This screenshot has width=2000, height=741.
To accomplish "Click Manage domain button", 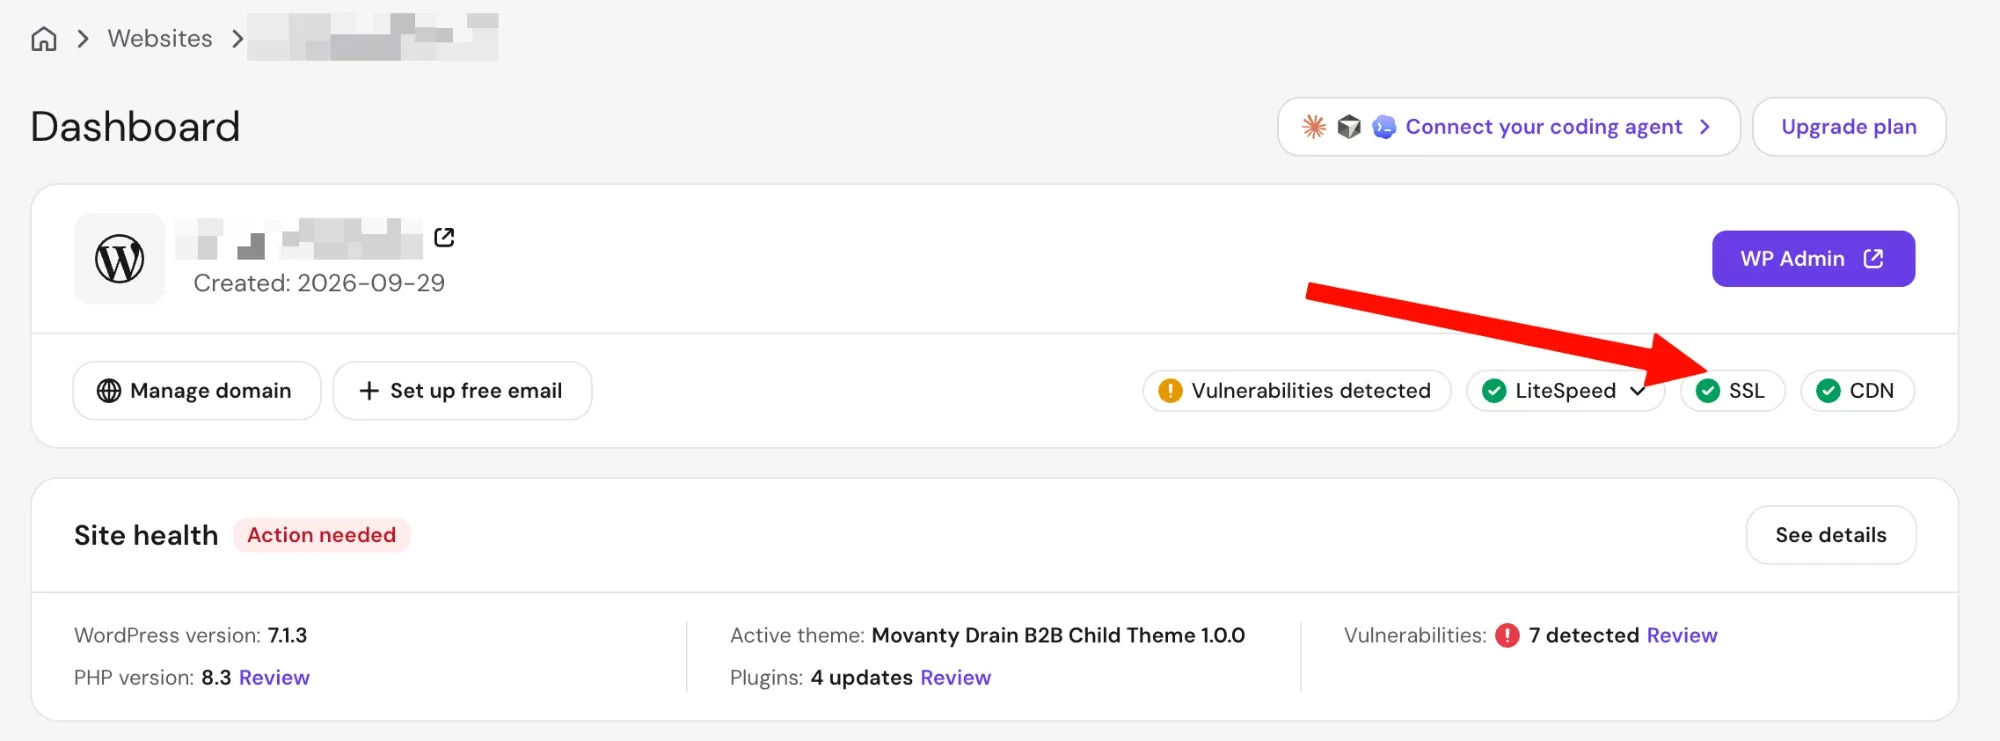I will click(196, 391).
